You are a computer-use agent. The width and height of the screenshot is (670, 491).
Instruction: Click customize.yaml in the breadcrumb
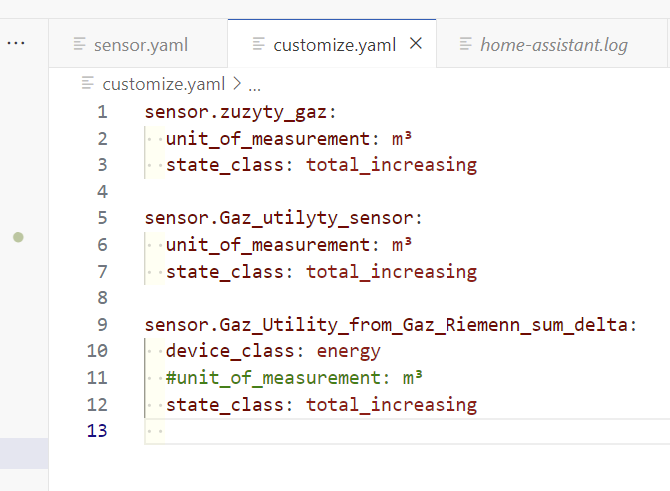click(164, 84)
